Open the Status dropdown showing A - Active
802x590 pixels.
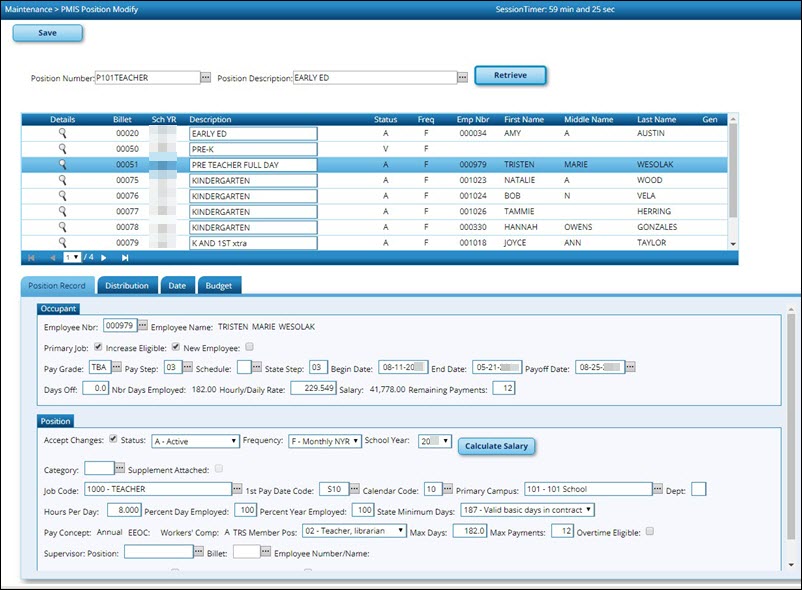pyautogui.click(x=195, y=440)
